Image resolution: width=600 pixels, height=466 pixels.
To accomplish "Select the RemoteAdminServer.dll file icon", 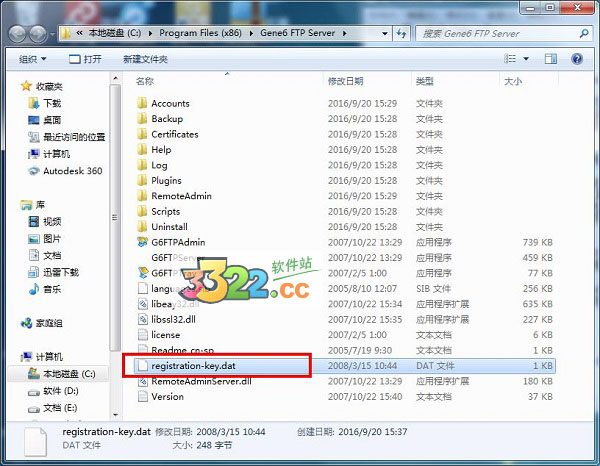I will coord(142,381).
